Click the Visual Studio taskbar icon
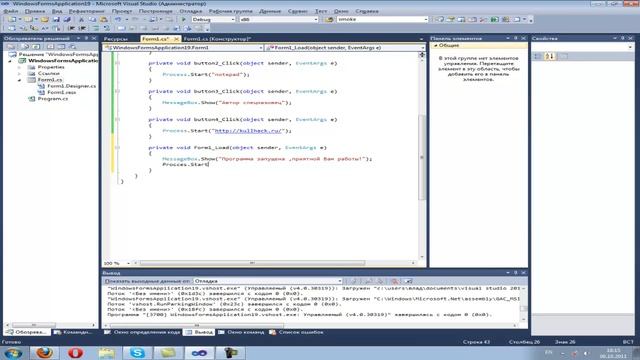The width and height of the screenshot is (640, 360). 199,353
